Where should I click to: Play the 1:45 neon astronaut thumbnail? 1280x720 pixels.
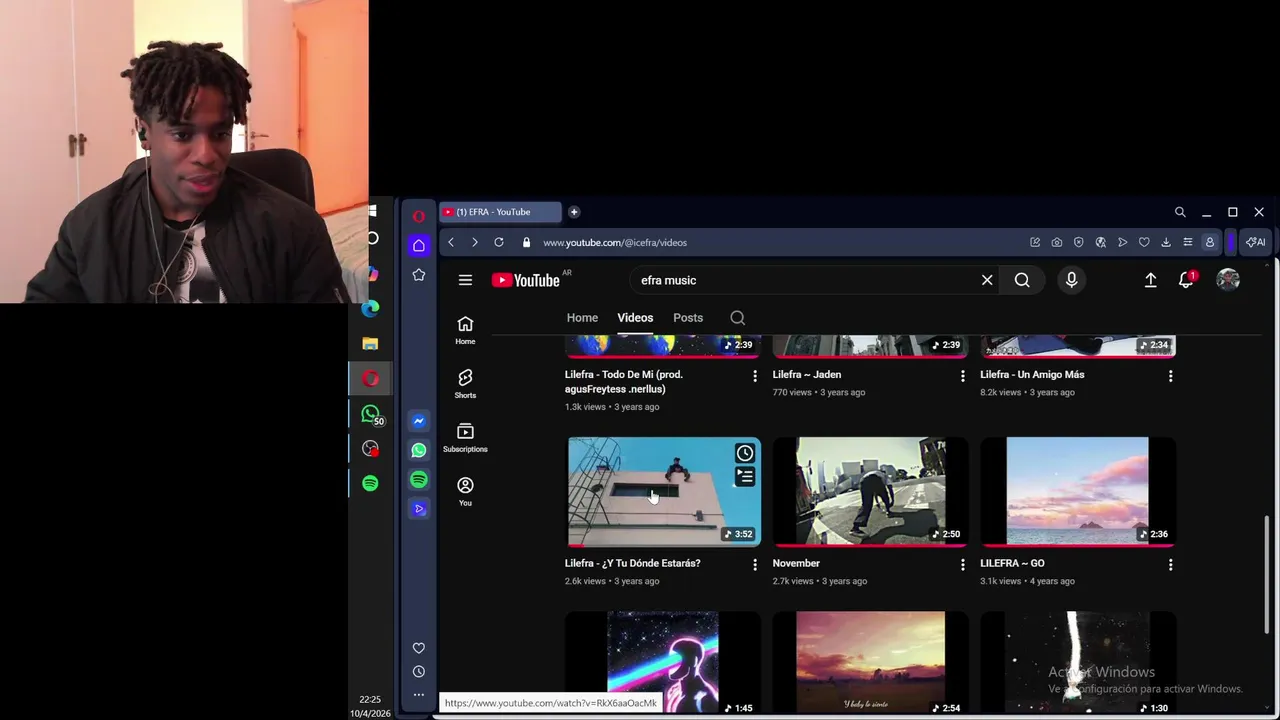pos(662,662)
